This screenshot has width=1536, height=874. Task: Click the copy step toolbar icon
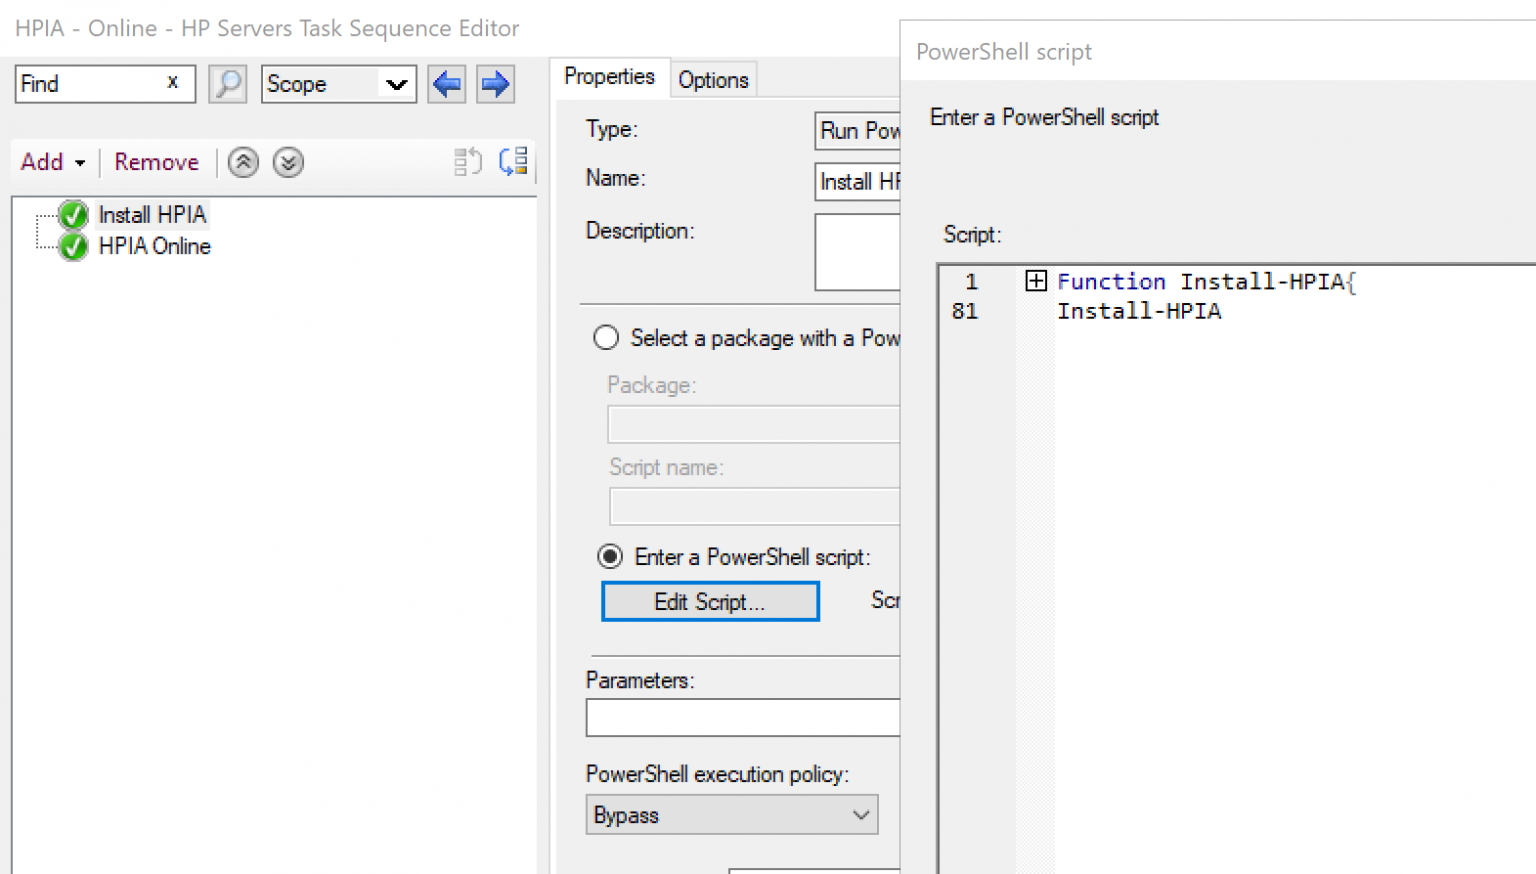coord(467,161)
